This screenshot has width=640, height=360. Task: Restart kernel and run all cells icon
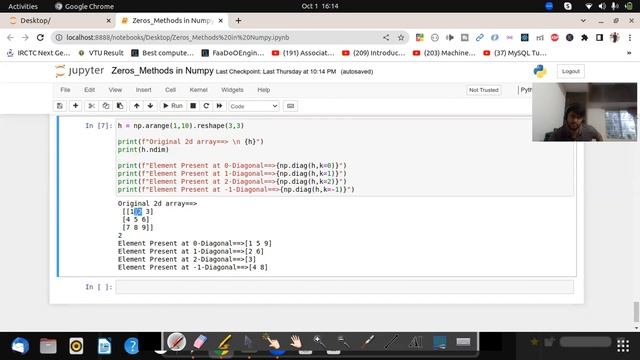tap(220, 106)
